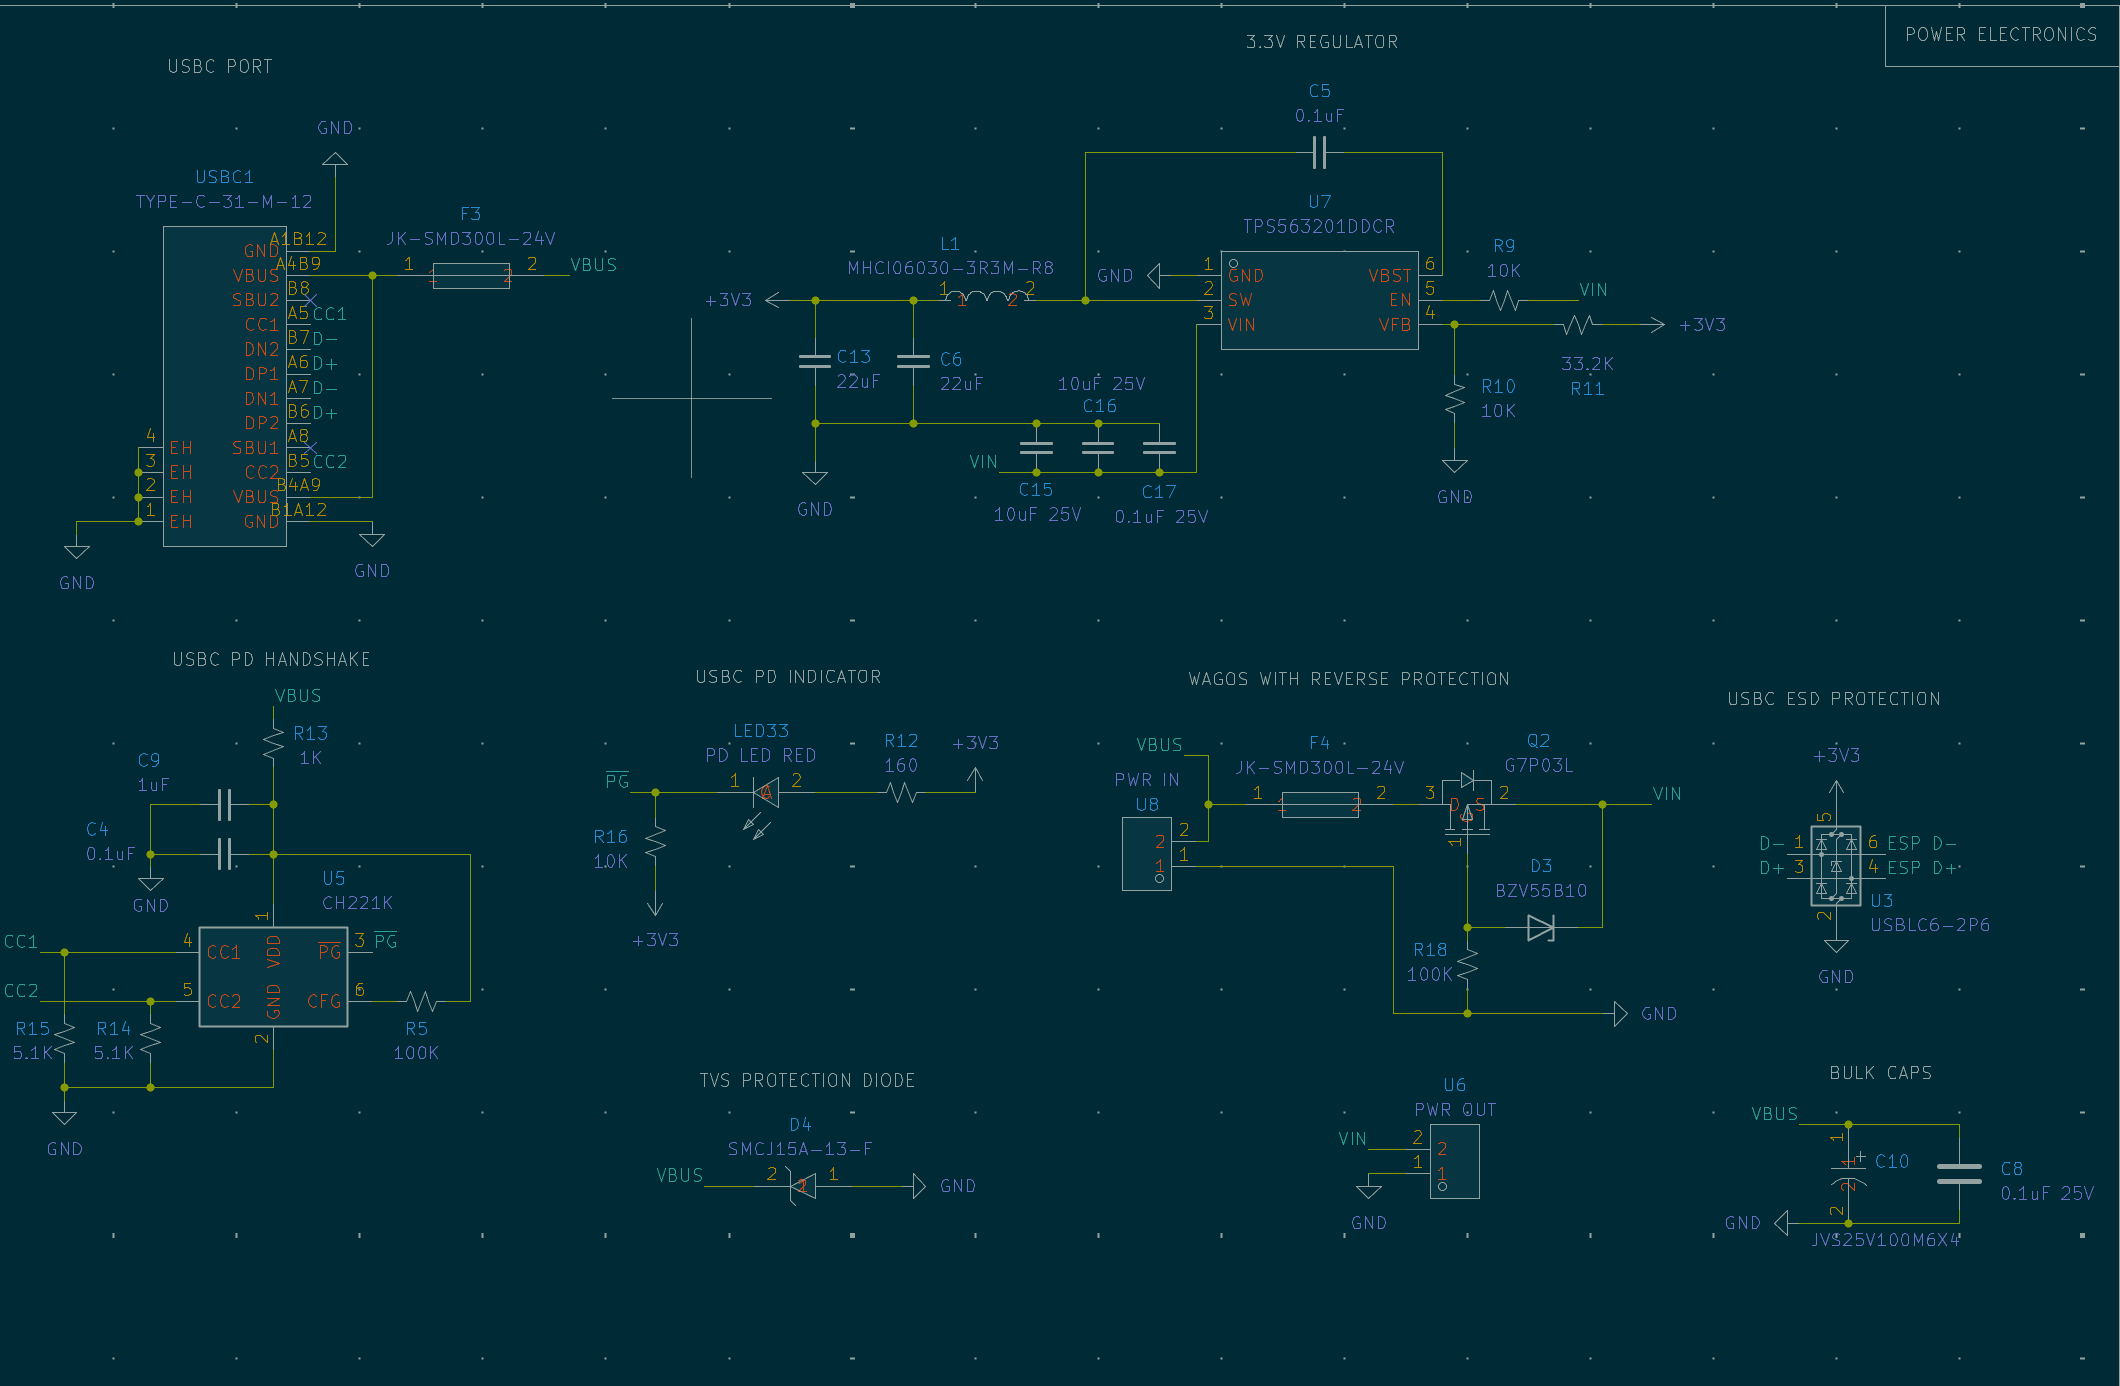Select the F4 fuse symbol

pyautogui.click(x=1319, y=805)
